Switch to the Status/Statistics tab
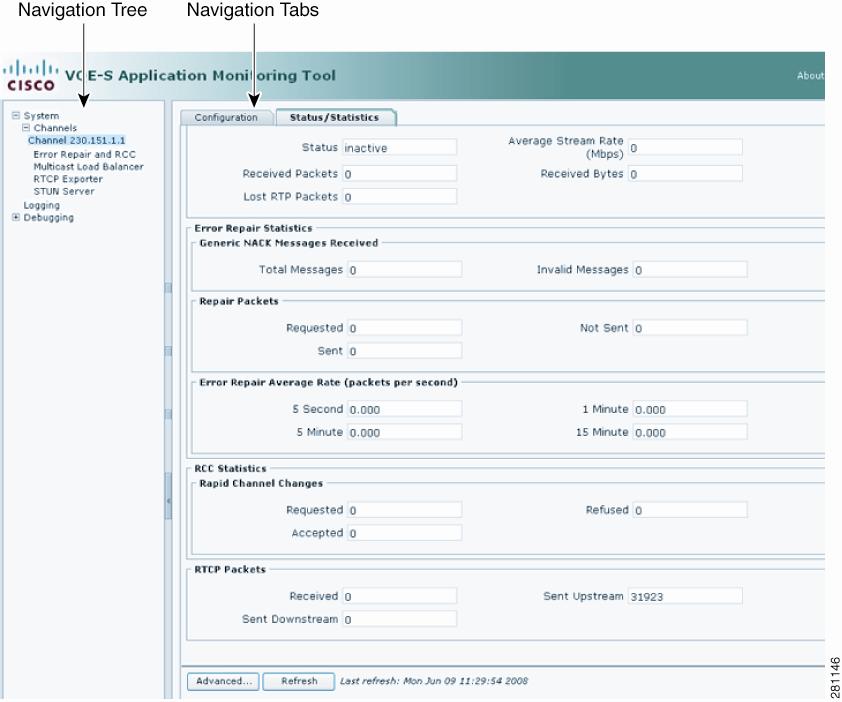842x702 pixels. (x=335, y=118)
